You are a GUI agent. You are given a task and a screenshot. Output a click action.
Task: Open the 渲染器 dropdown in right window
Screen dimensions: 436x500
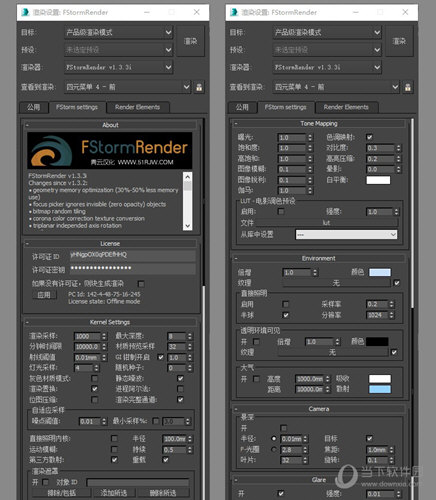click(x=327, y=67)
